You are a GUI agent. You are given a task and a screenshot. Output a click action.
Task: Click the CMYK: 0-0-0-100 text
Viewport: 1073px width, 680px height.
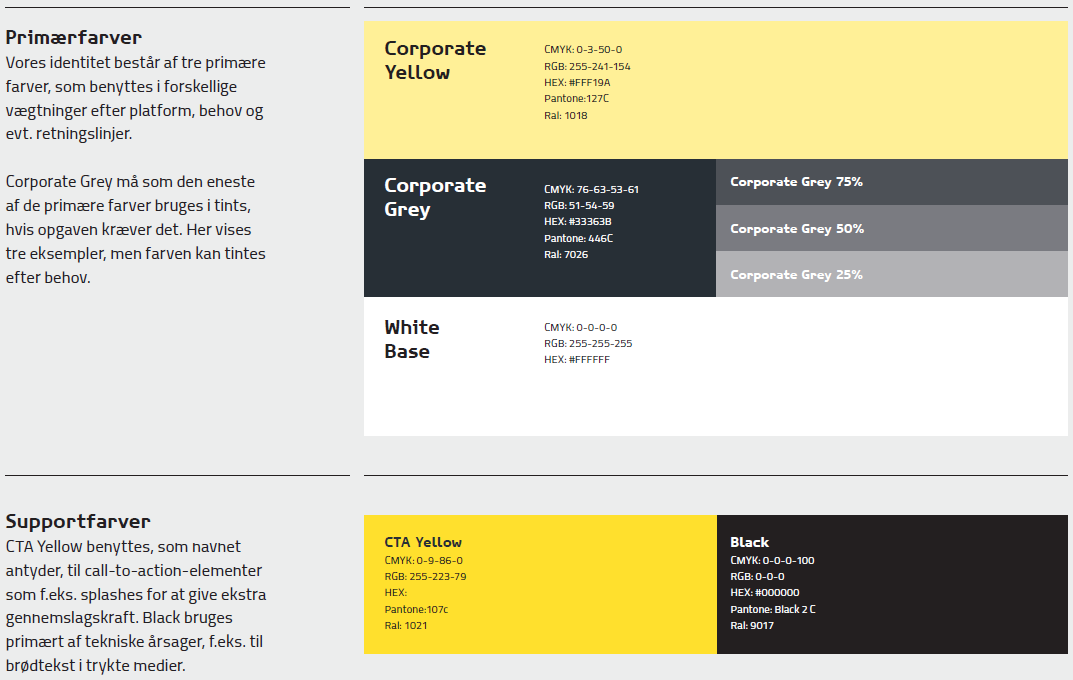(x=772, y=560)
